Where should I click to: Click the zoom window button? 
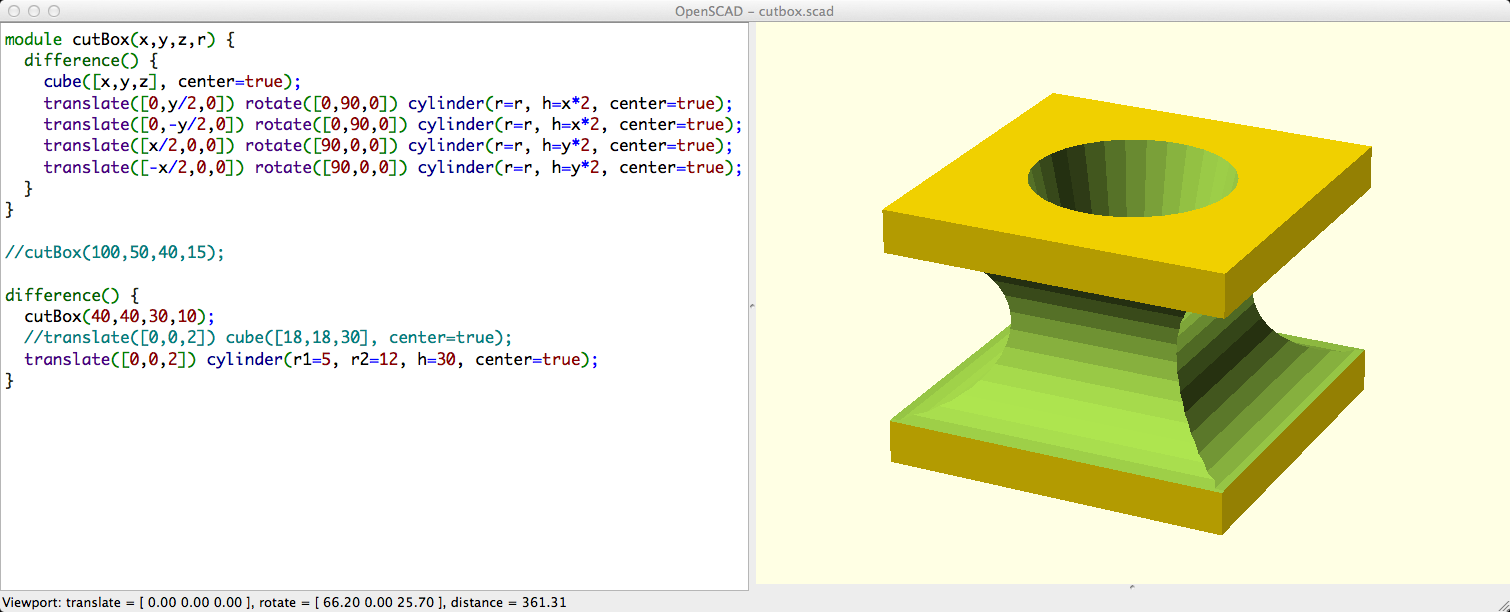click(54, 11)
